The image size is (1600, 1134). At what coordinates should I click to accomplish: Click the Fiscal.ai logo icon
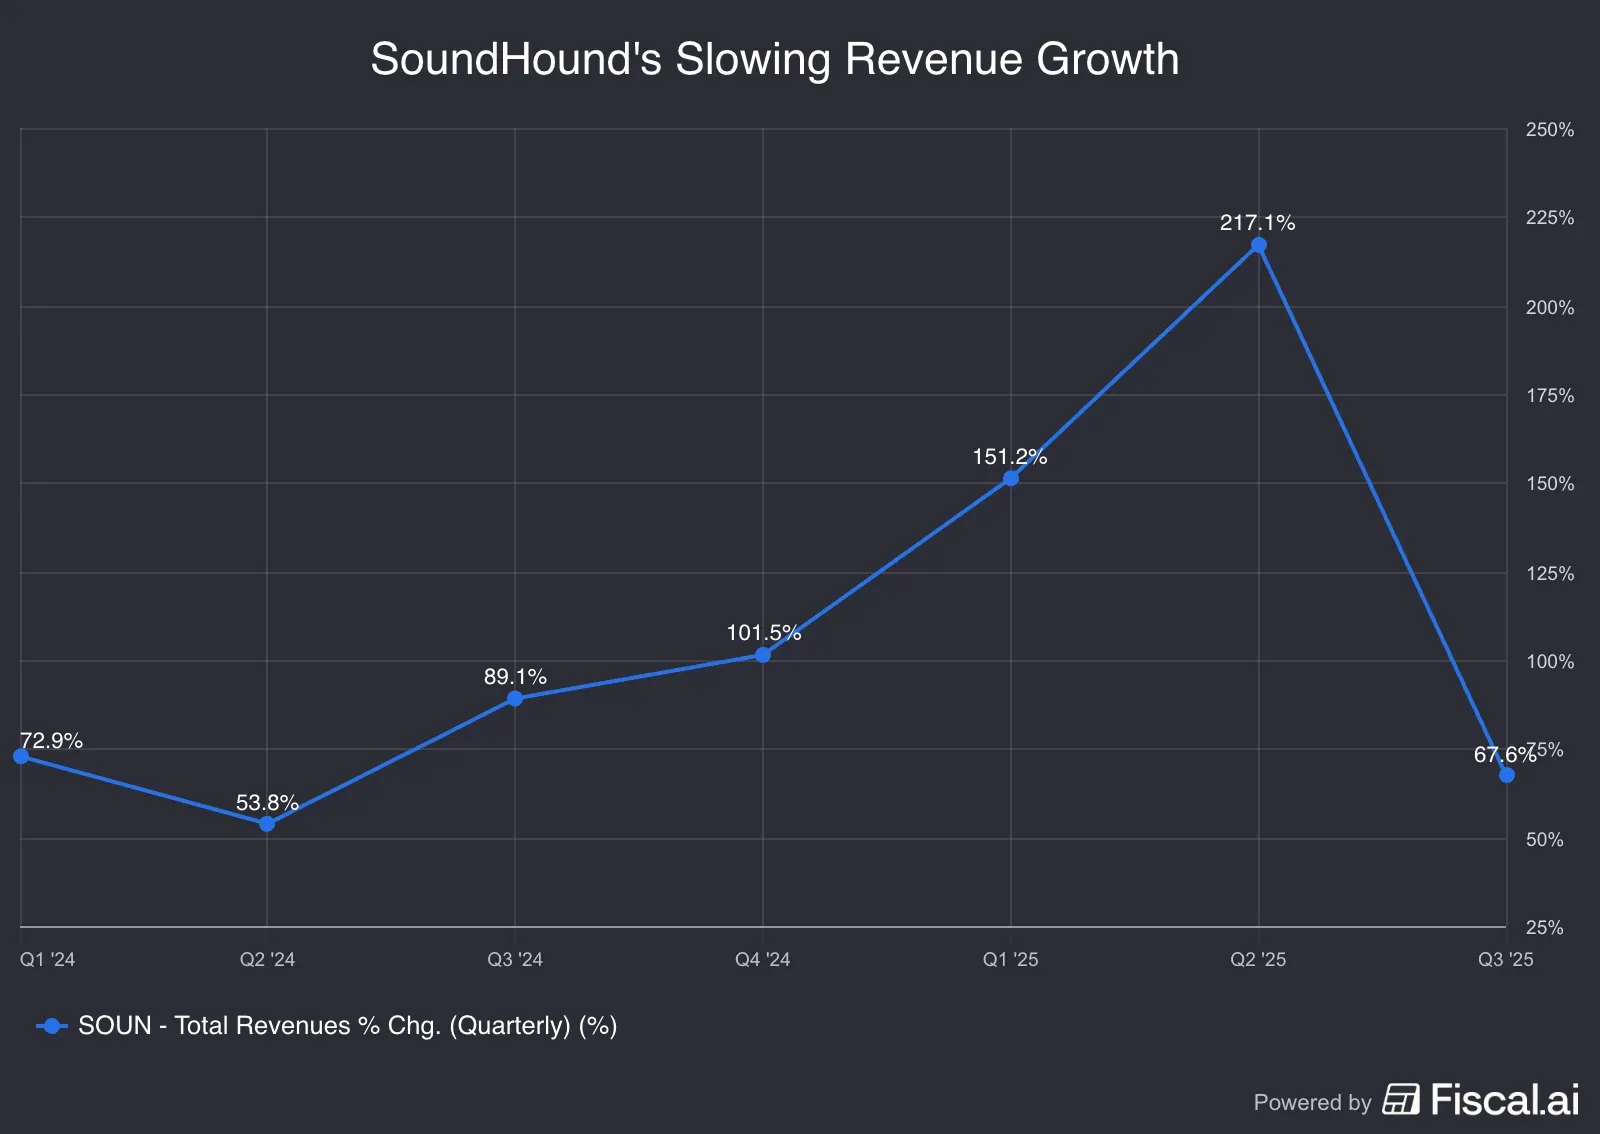click(x=1400, y=1103)
